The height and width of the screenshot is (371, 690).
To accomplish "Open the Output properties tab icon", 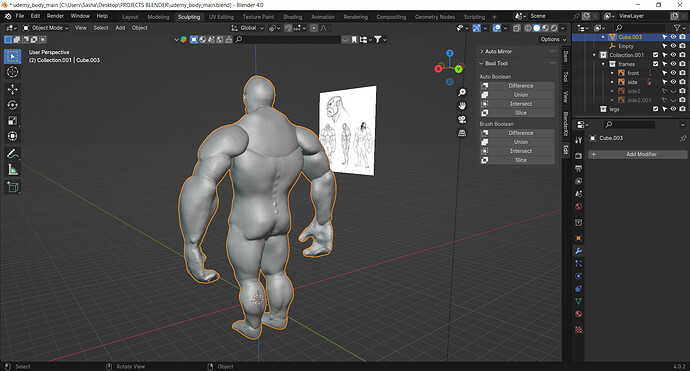I will [x=579, y=169].
